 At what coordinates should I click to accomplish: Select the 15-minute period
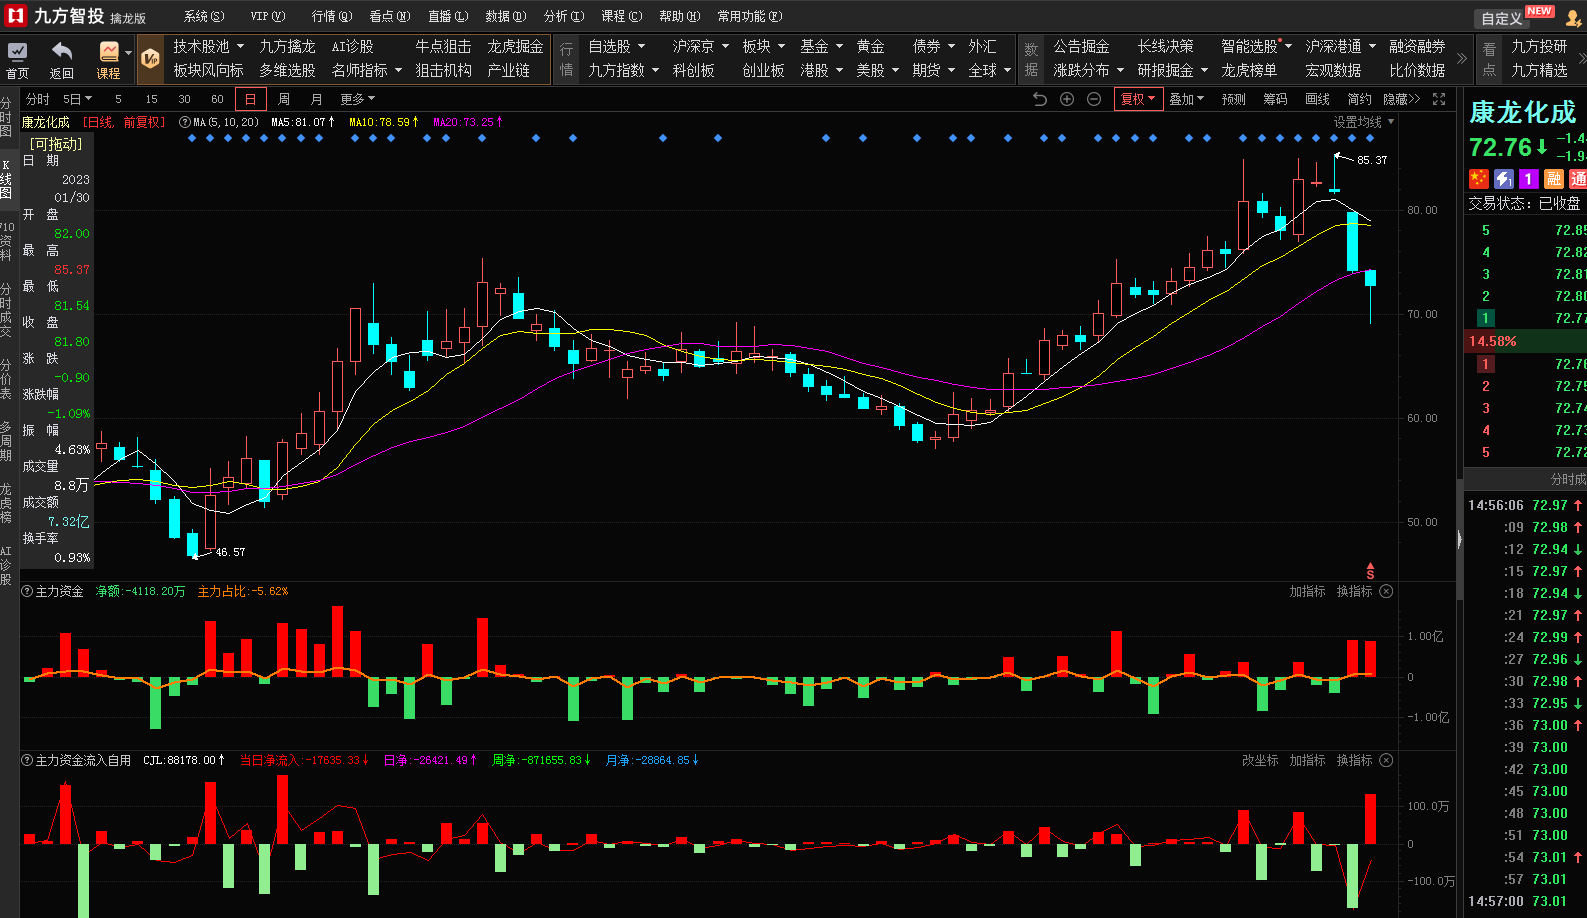[x=151, y=99]
